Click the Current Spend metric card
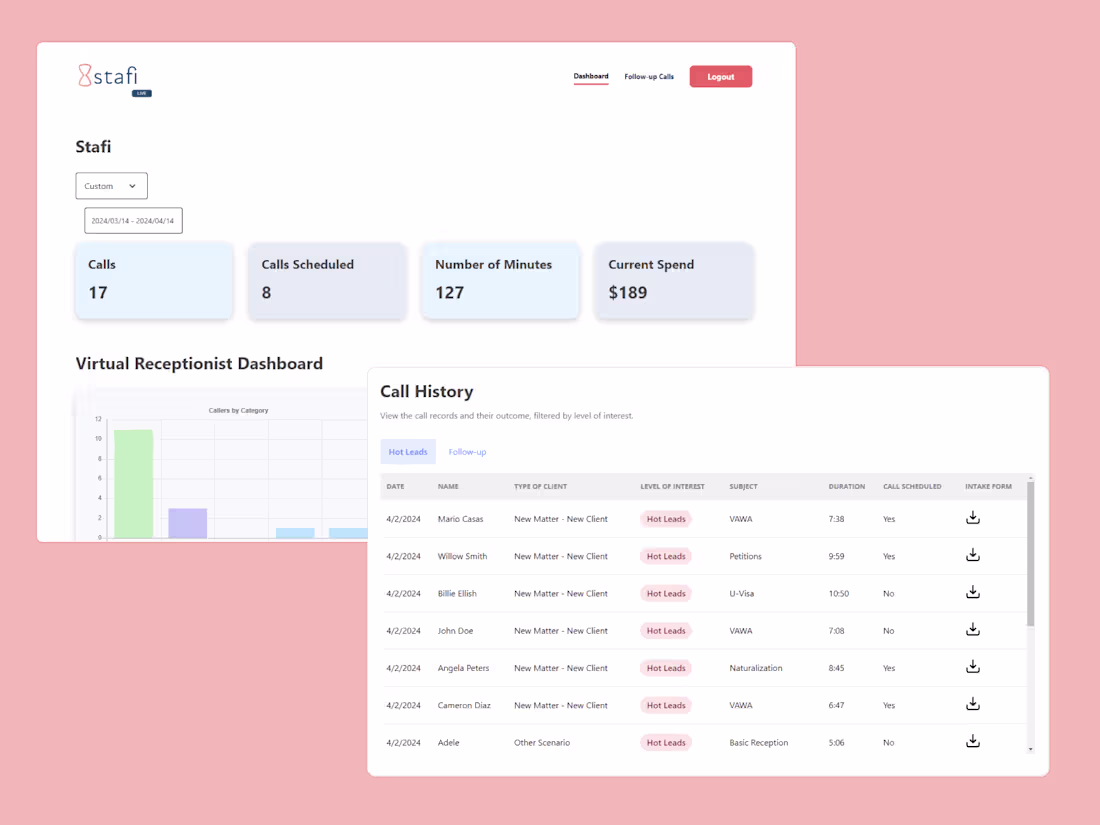 coord(674,280)
